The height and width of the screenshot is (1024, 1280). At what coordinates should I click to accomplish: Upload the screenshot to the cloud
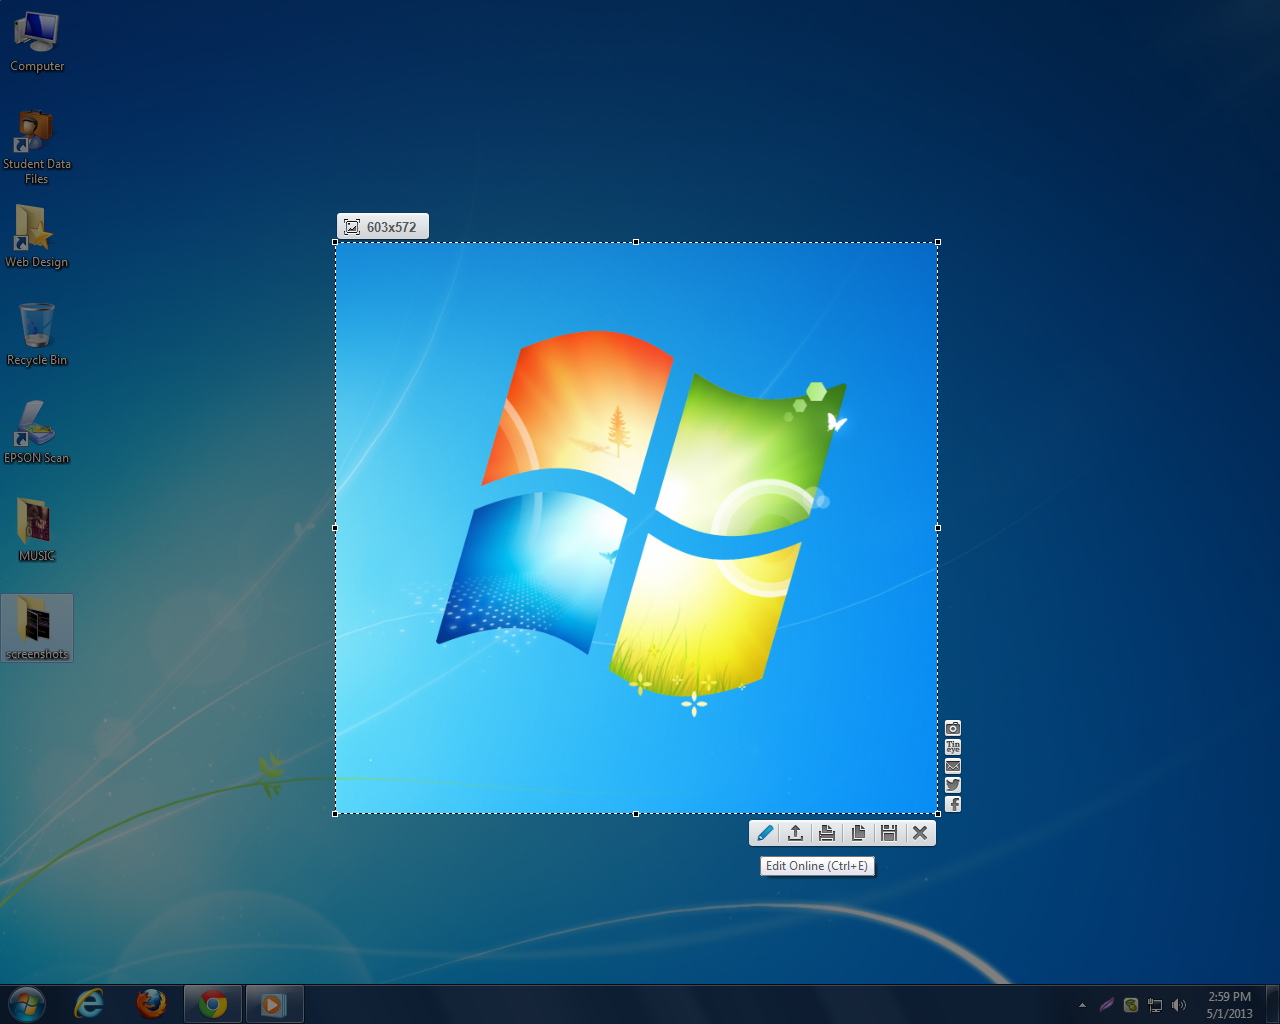coord(796,832)
